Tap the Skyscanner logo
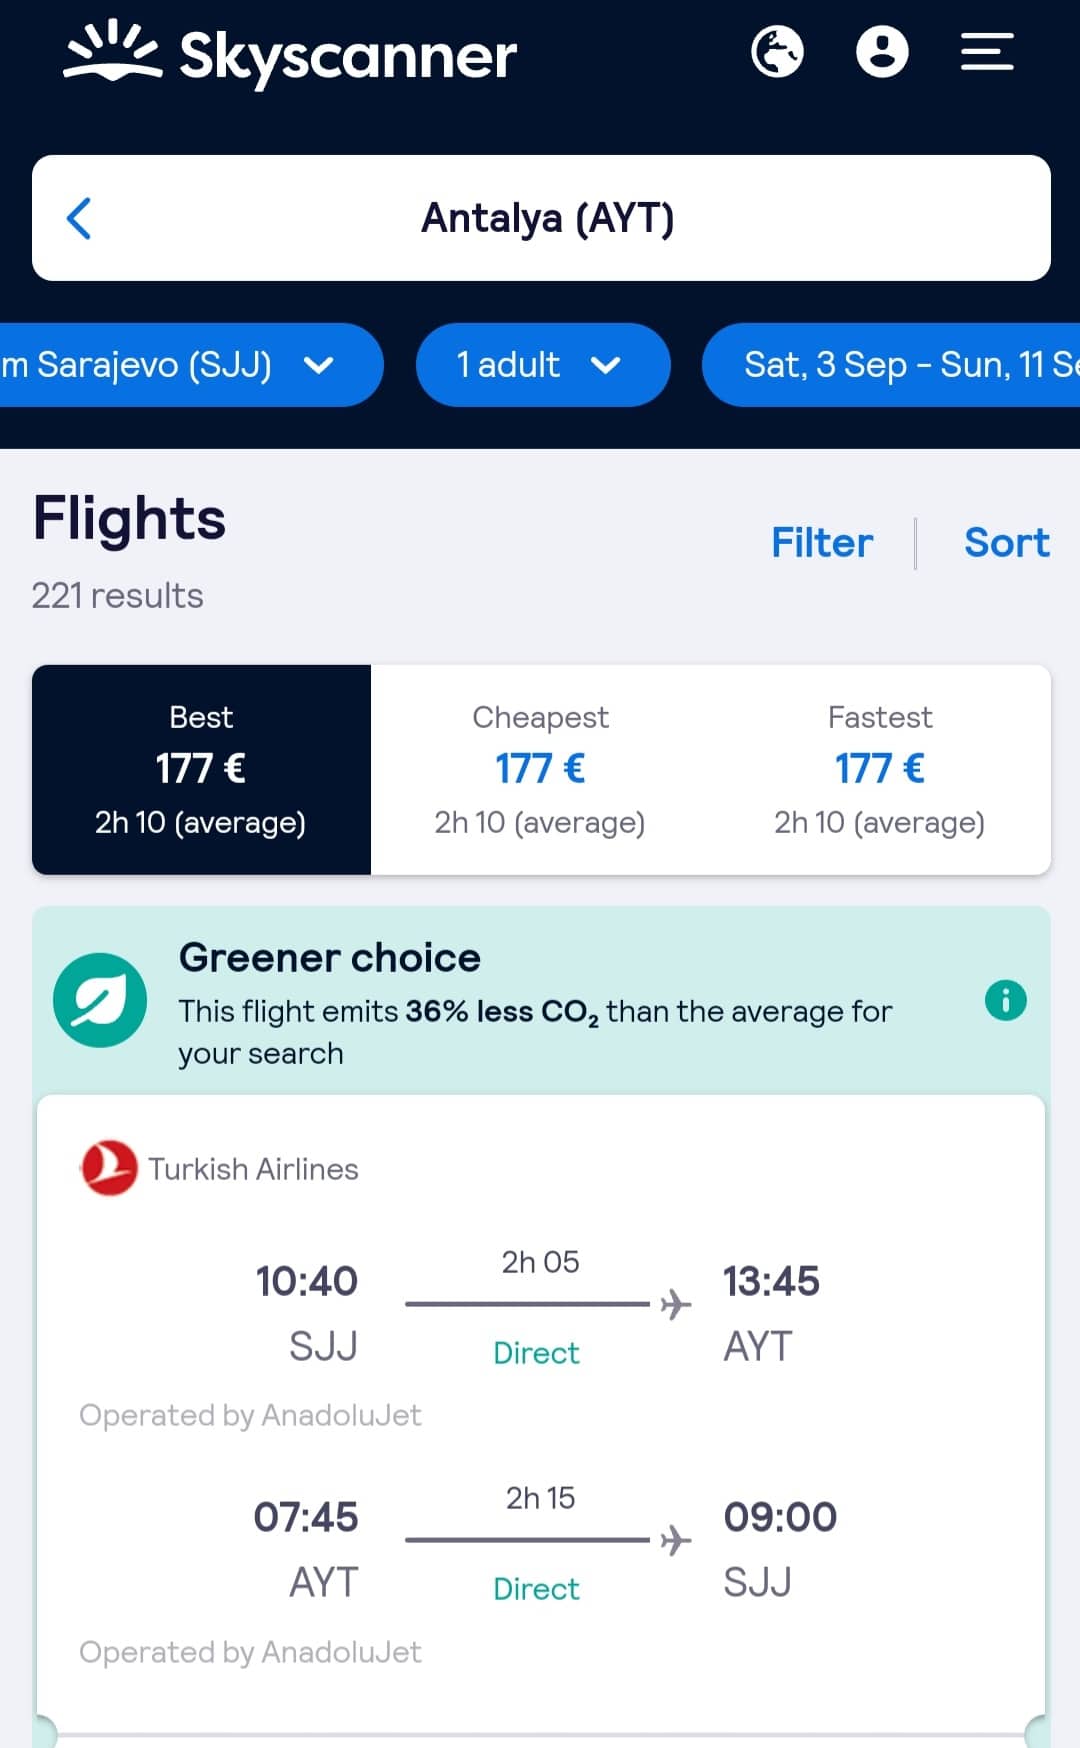 [290, 54]
